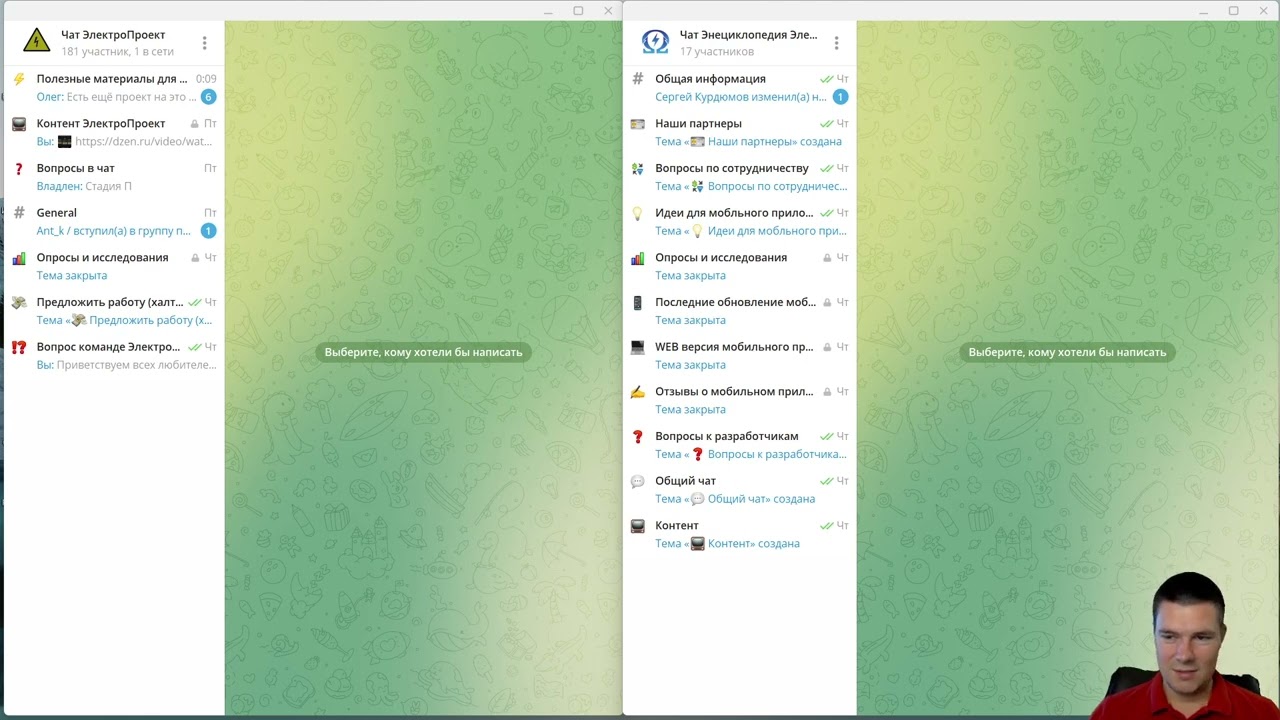This screenshot has width=1280, height=720.
Task: Click Чат Энециклопедия Эле... group title
Action: tap(748, 35)
